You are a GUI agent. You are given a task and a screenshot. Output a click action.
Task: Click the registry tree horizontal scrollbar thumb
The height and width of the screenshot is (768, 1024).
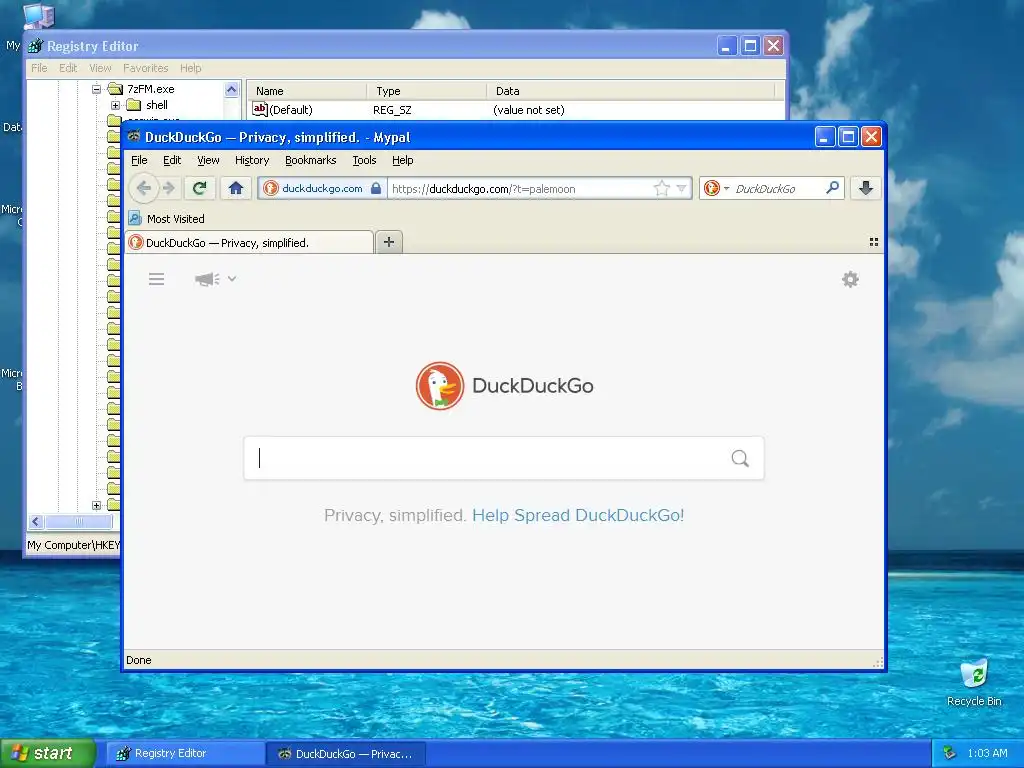pos(78,521)
